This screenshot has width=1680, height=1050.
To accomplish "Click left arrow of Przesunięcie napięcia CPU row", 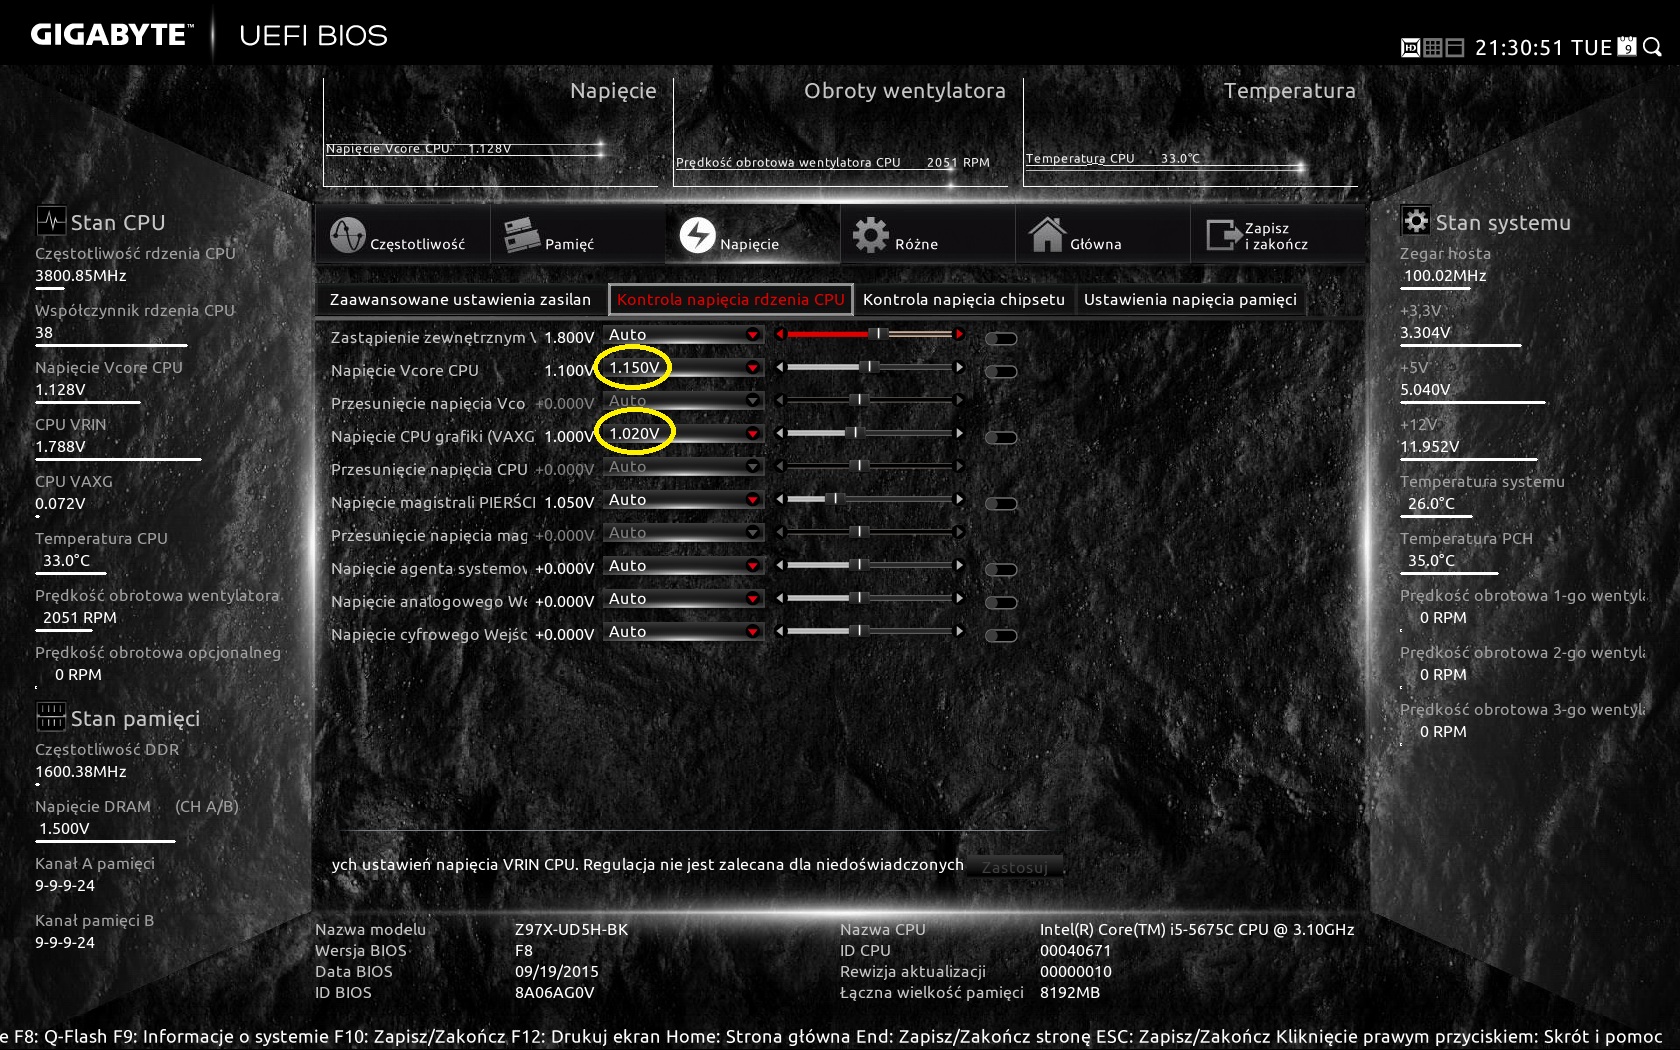I will click(x=780, y=466).
